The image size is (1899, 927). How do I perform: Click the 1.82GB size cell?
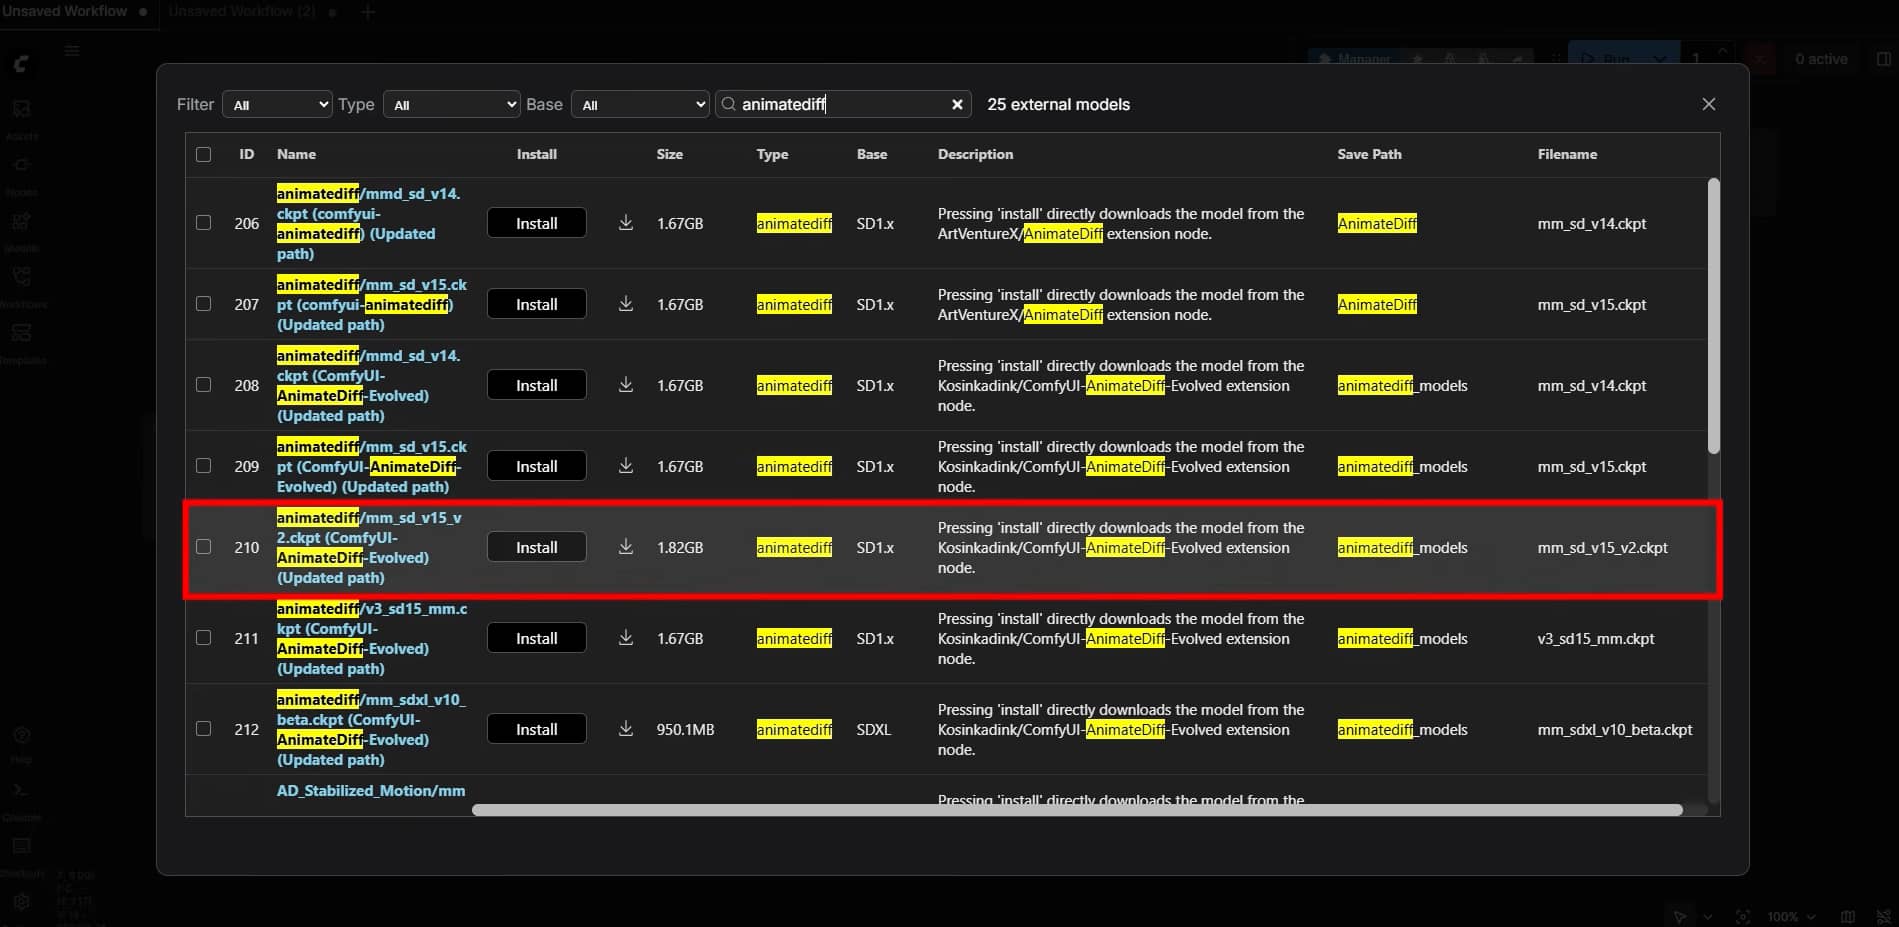[680, 547]
